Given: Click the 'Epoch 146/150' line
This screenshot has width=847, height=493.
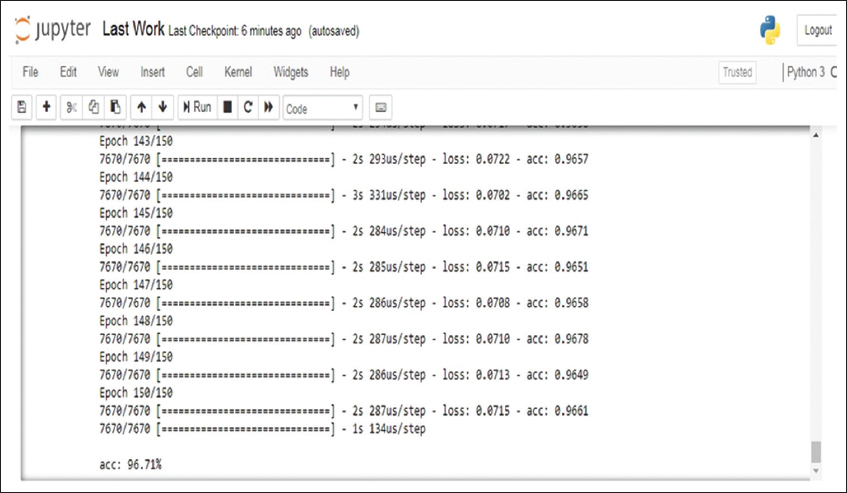Looking at the screenshot, I should pyautogui.click(x=136, y=249).
